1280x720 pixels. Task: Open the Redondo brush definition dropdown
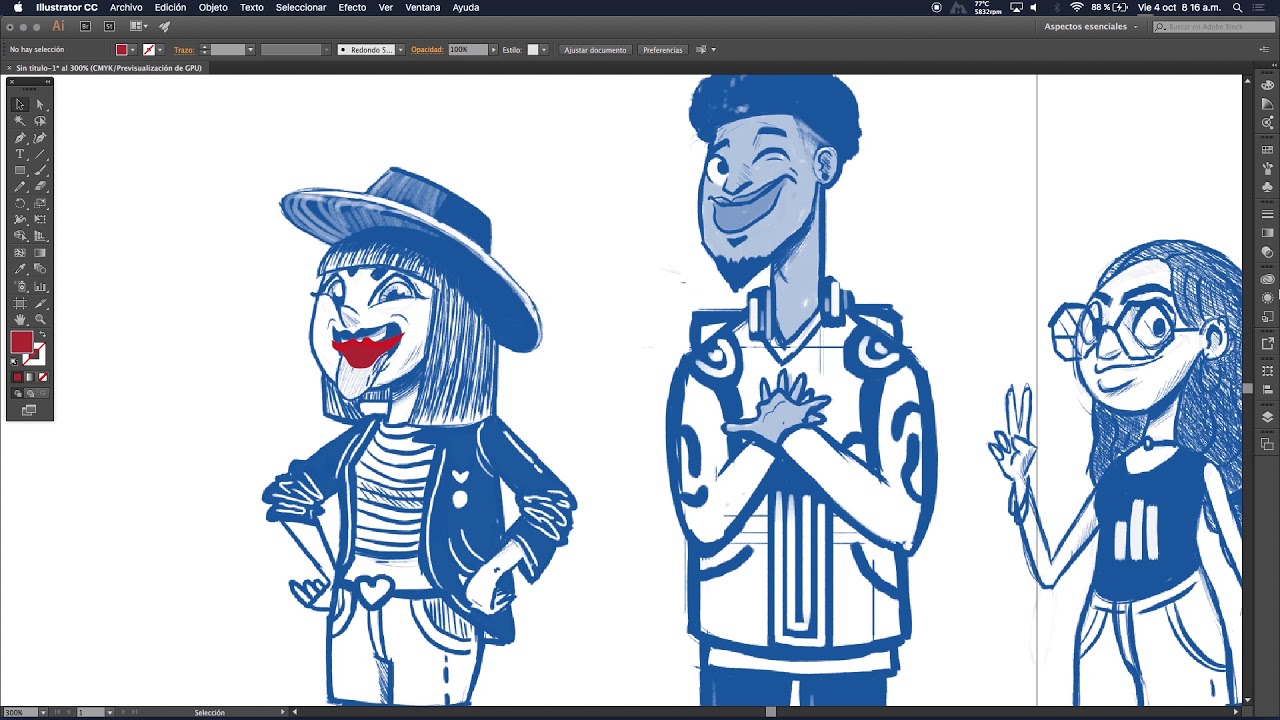(x=401, y=50)
